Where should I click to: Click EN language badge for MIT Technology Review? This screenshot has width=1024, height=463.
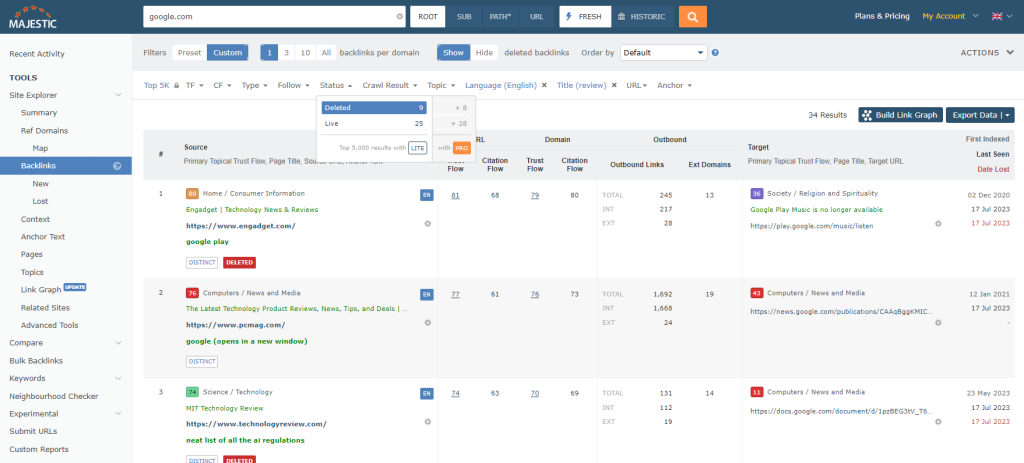(426, 393)
